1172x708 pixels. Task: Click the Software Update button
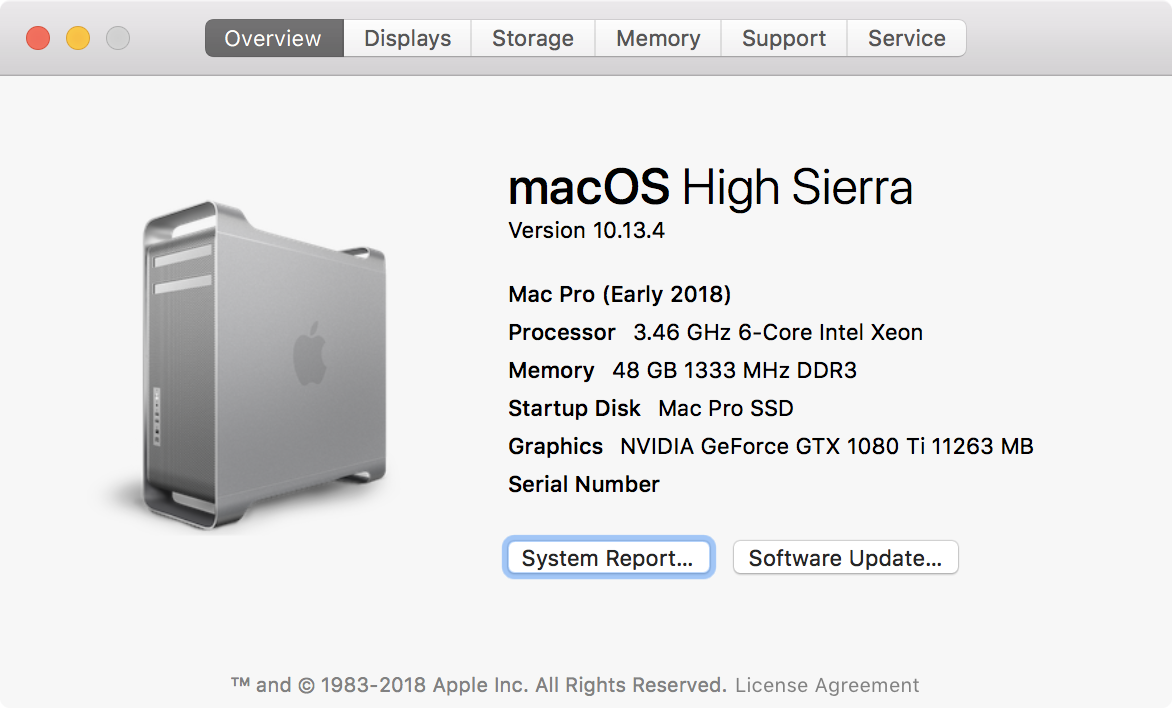845,558
